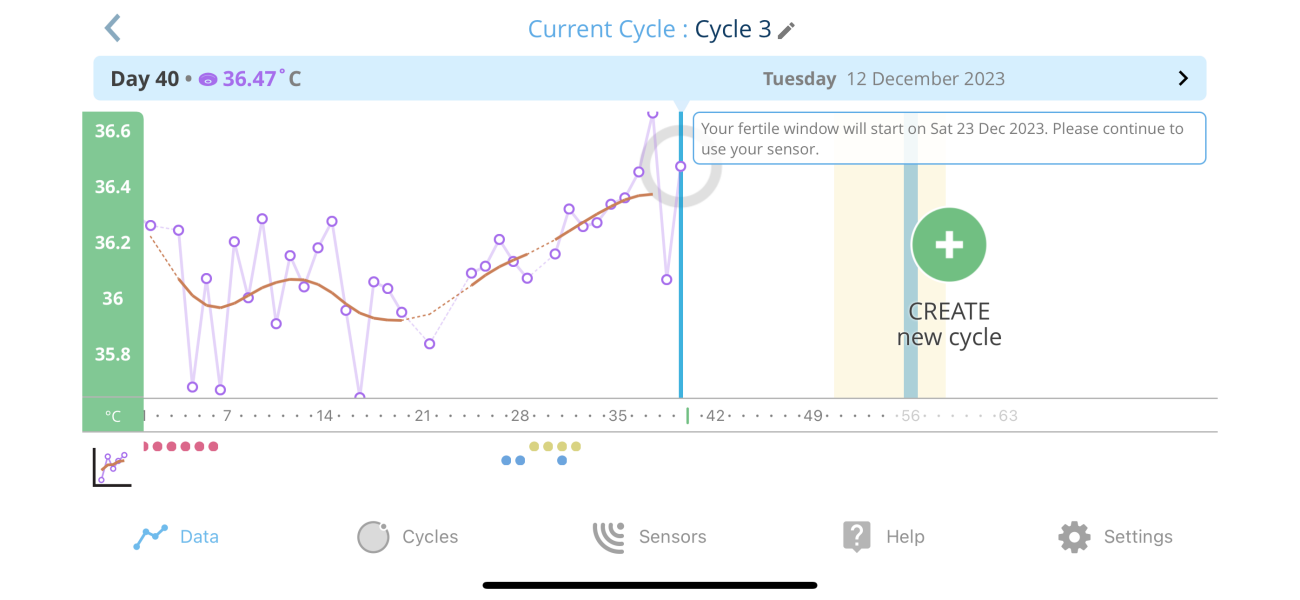Viewport: 1300px width, 600px height.
Task: Tap the pencil icon to rename Cycle 3
Action: 786,29
